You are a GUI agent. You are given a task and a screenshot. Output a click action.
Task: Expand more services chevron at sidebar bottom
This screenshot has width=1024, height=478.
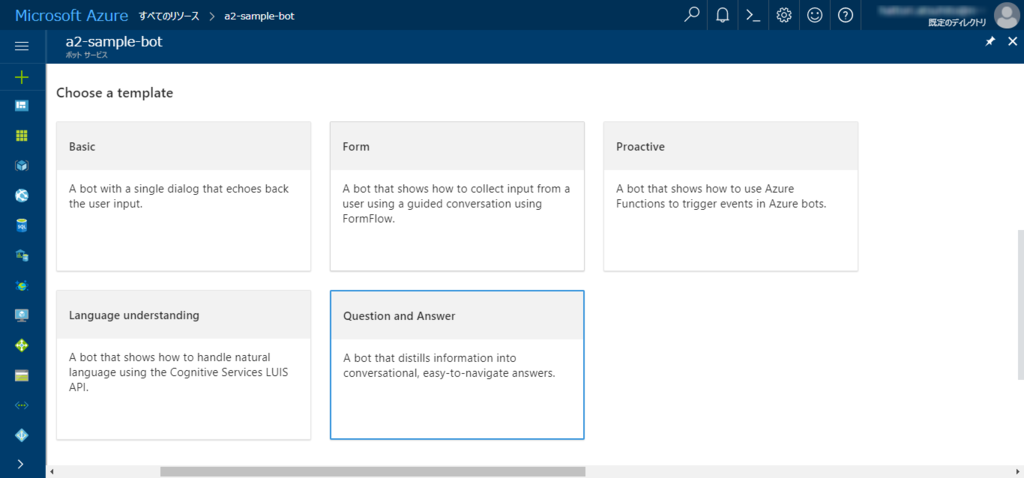(x=22, y=464)
